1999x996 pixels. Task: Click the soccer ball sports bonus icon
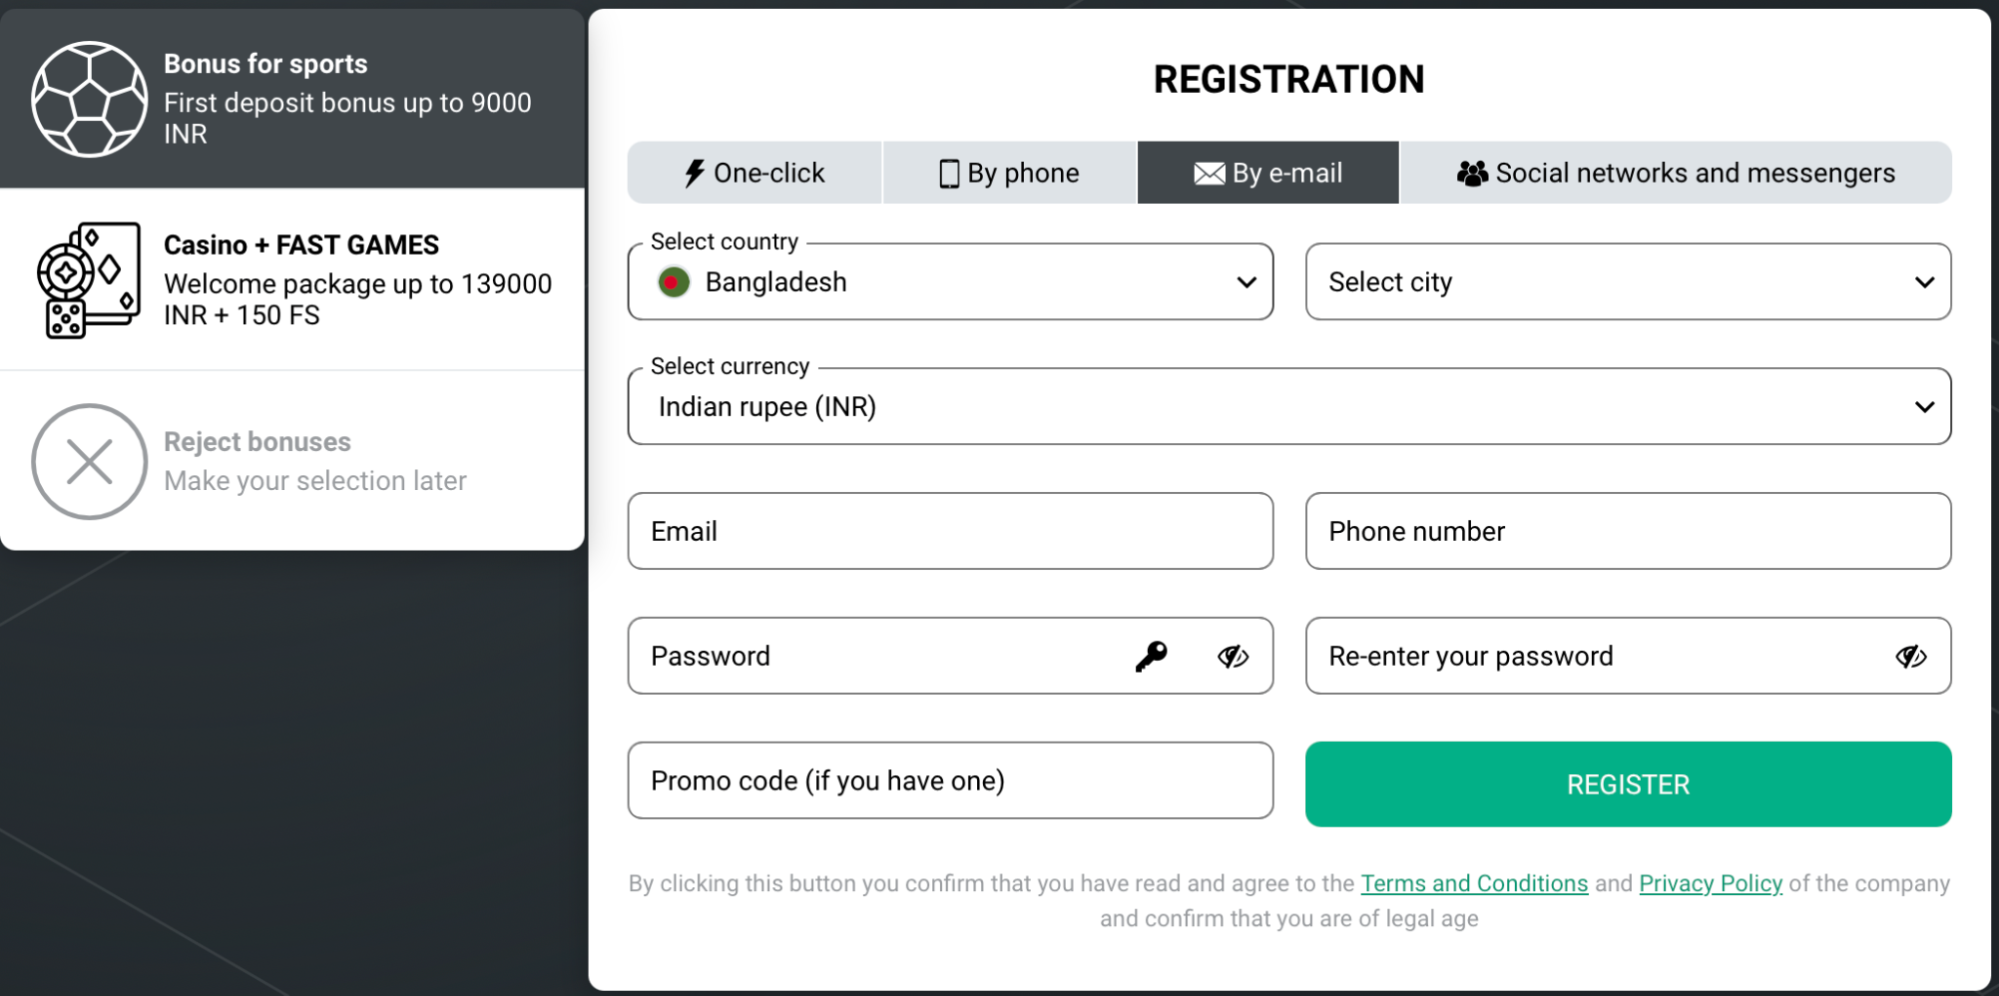coord(89,99)
